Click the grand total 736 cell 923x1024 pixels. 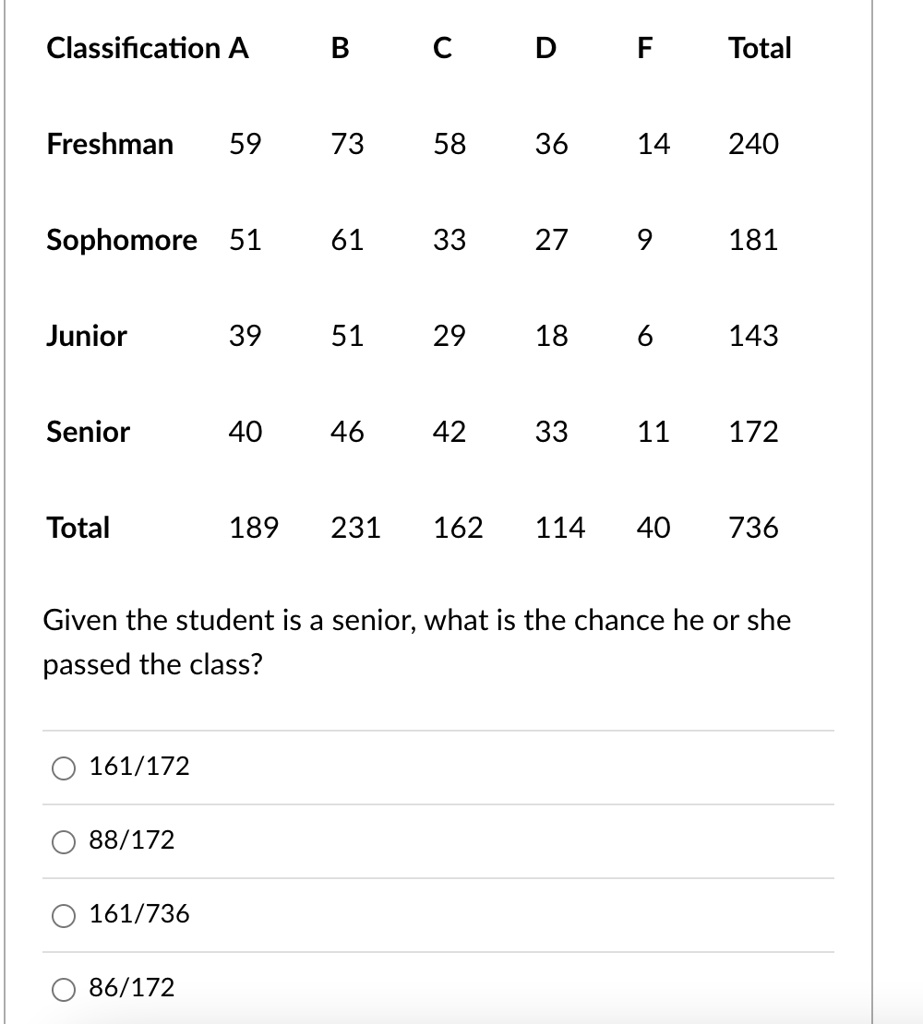[753, 528]
